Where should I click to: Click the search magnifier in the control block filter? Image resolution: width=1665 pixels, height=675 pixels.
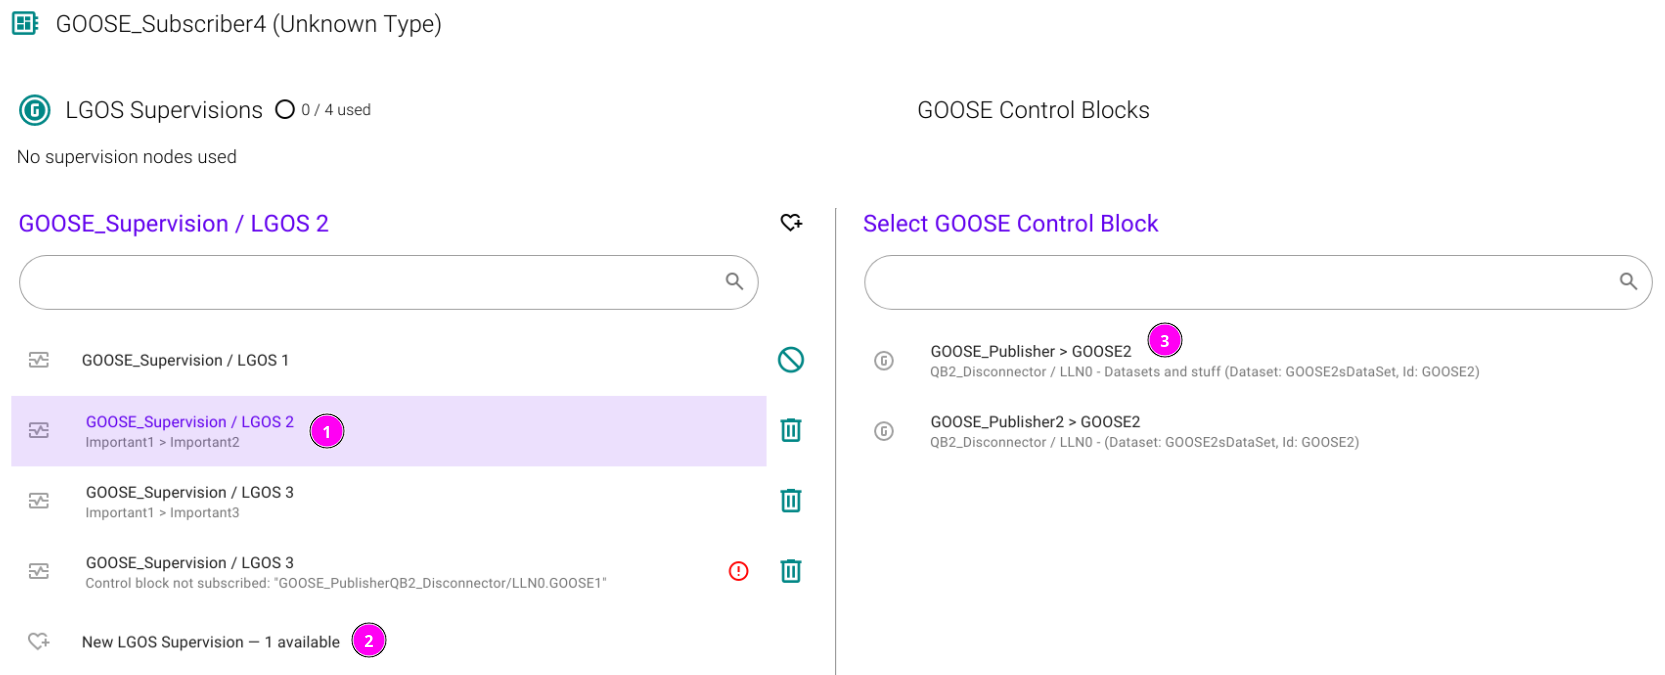point(1628,282)
